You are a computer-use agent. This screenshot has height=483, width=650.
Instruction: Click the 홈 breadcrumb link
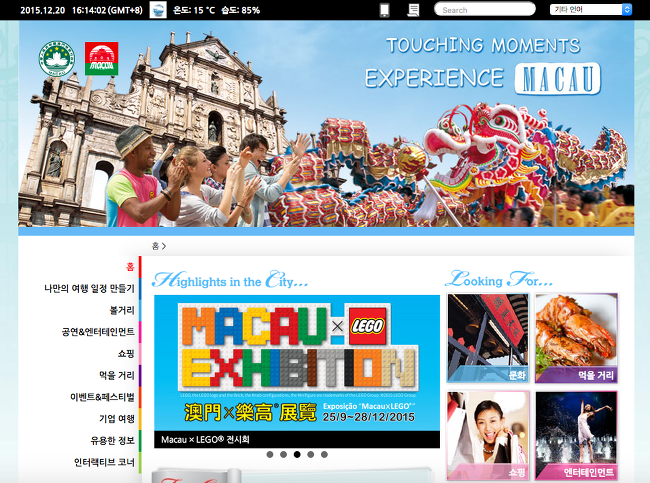(x=155, y=246)
